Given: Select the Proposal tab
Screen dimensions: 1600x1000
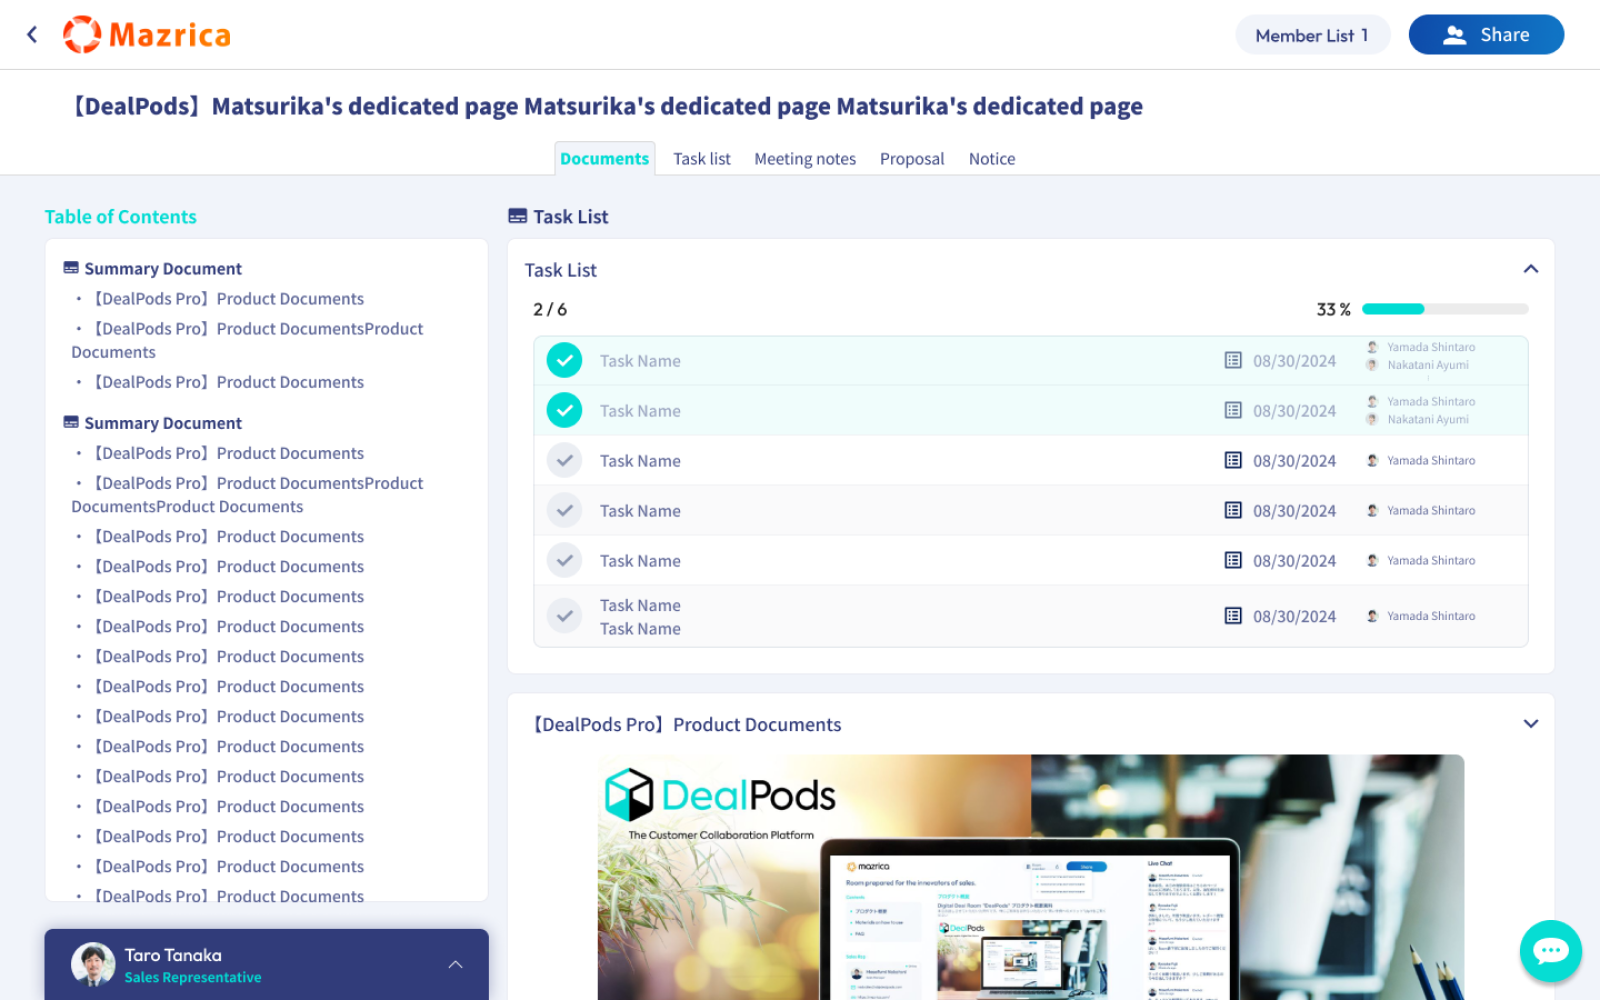Looking at the screenshot, I should pos(912,158).
